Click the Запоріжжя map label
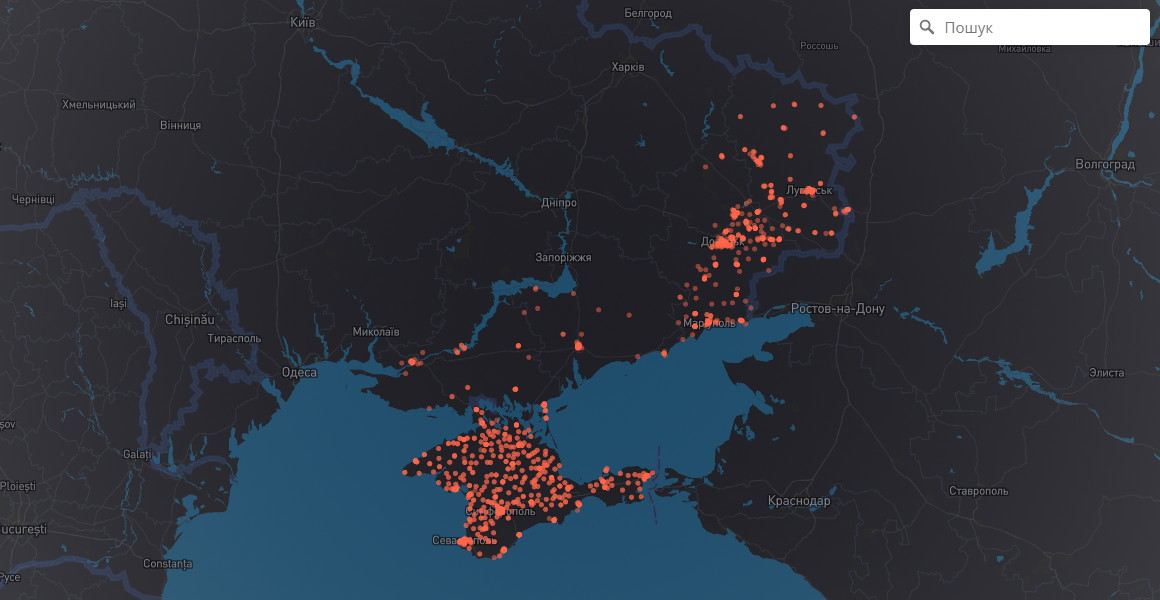This screenshot has width=1160, height=600. (563, 257)
